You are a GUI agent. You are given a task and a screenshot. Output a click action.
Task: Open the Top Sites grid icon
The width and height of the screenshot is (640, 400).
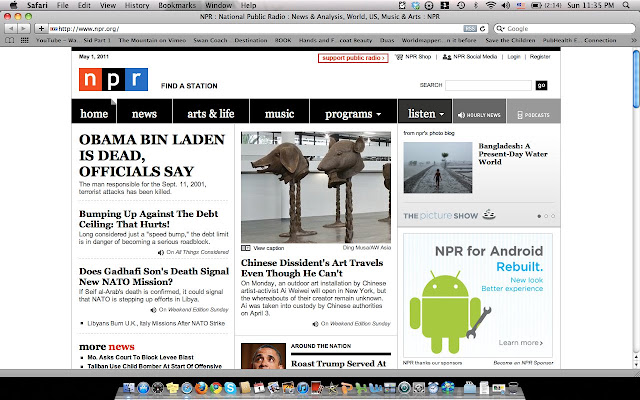tap(24, 40)
